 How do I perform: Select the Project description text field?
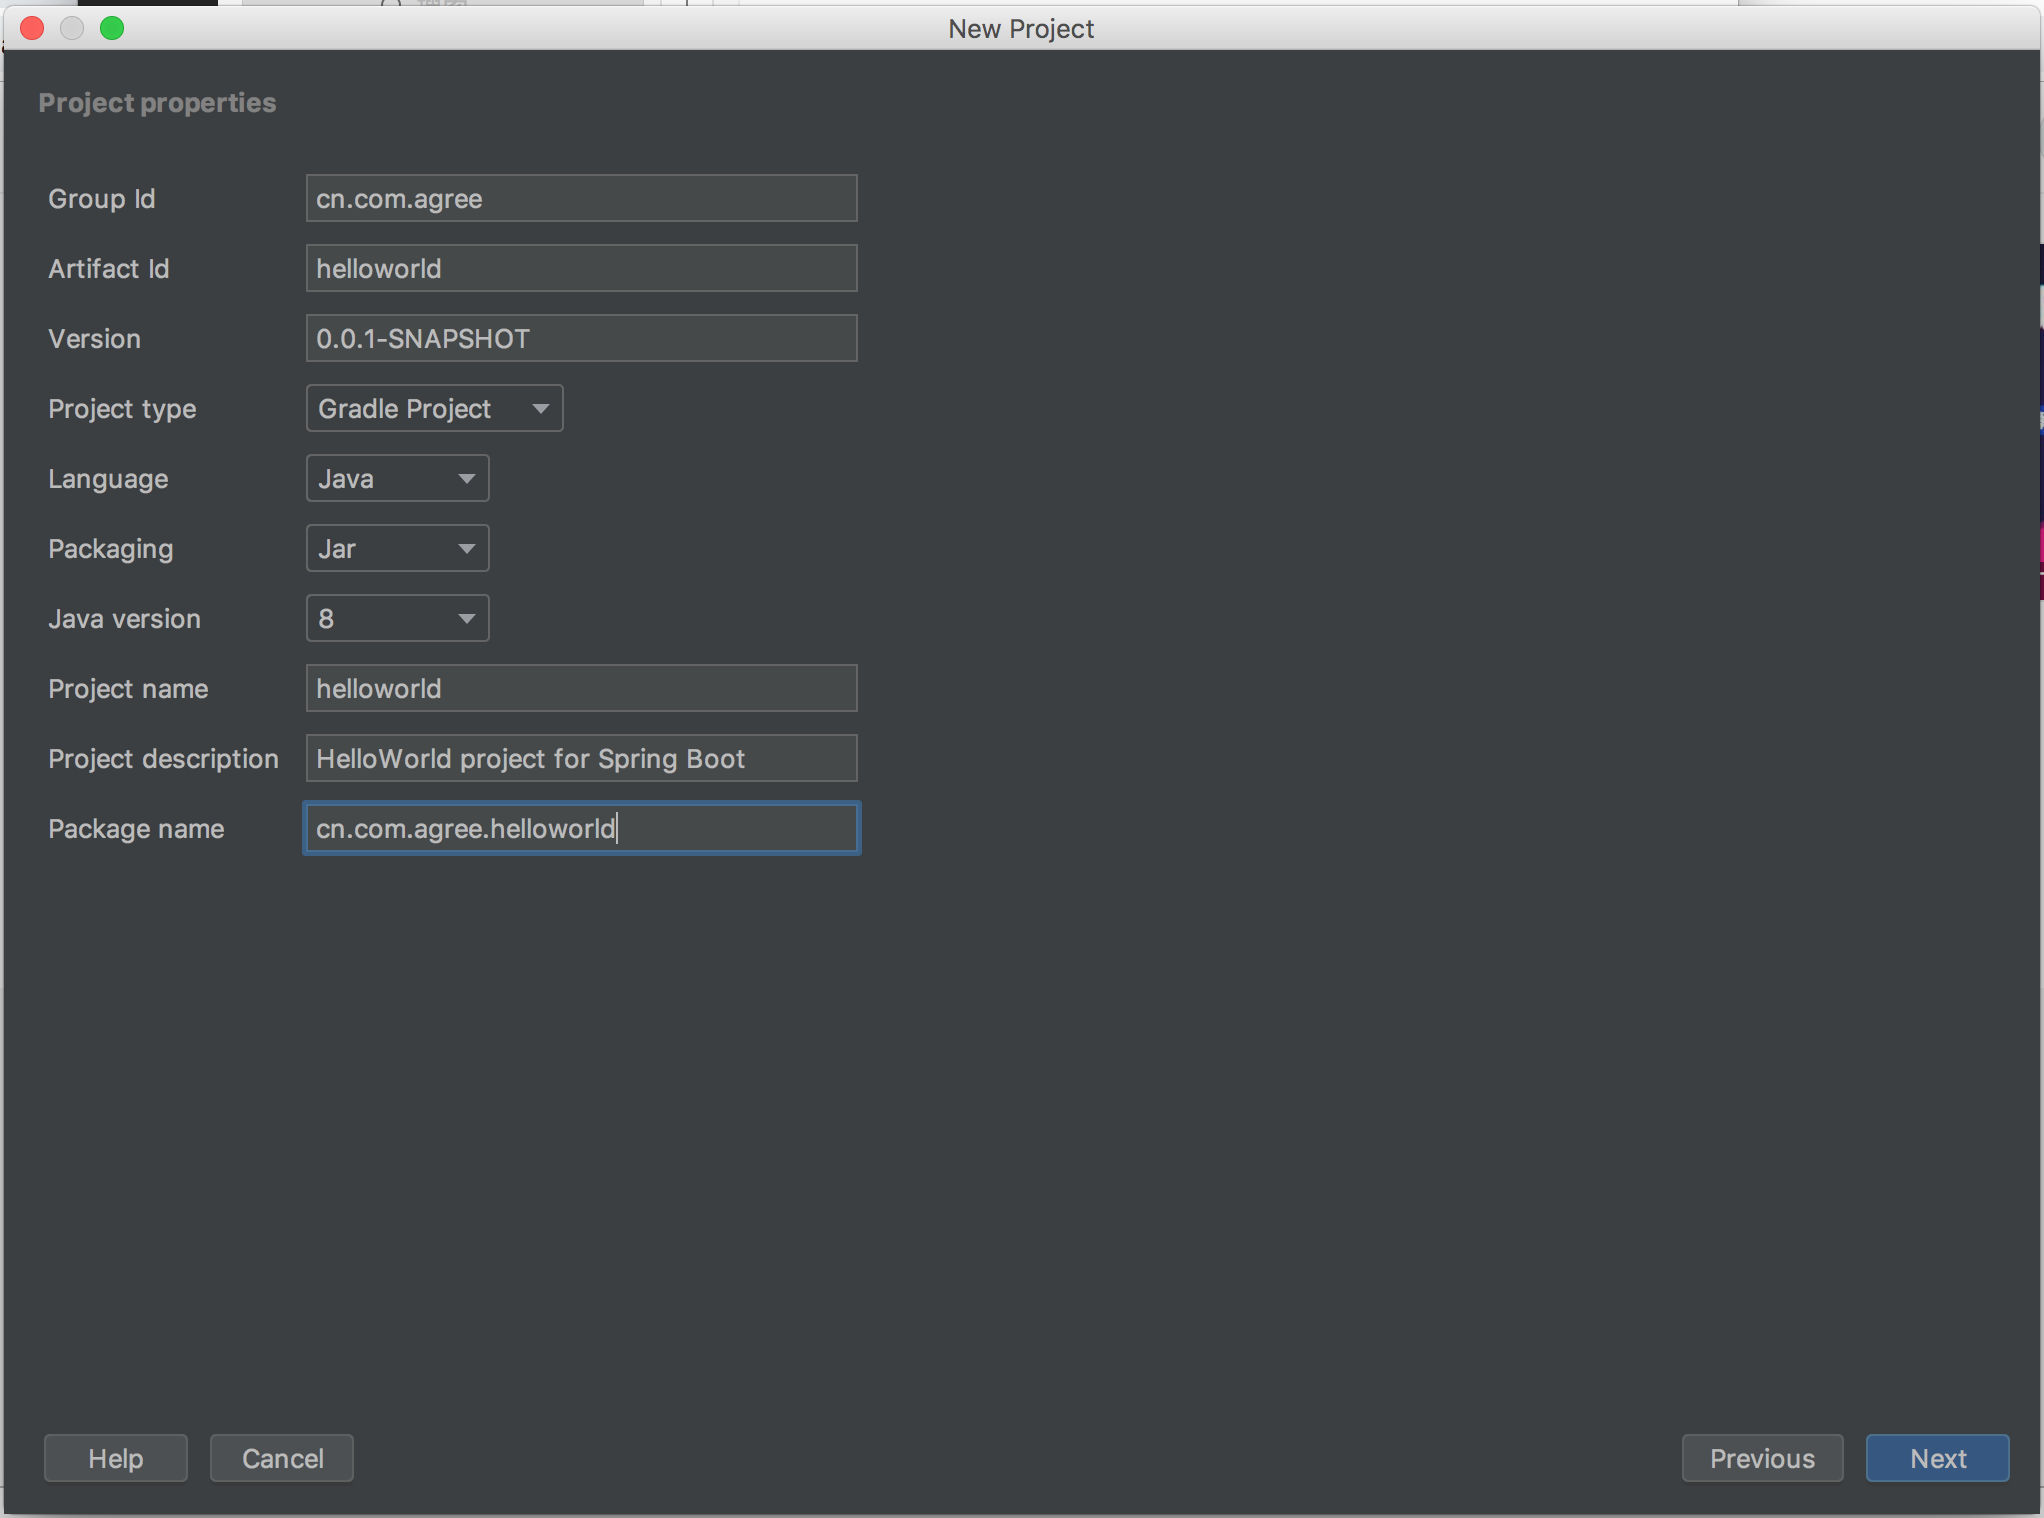click(x=580, y=758)
